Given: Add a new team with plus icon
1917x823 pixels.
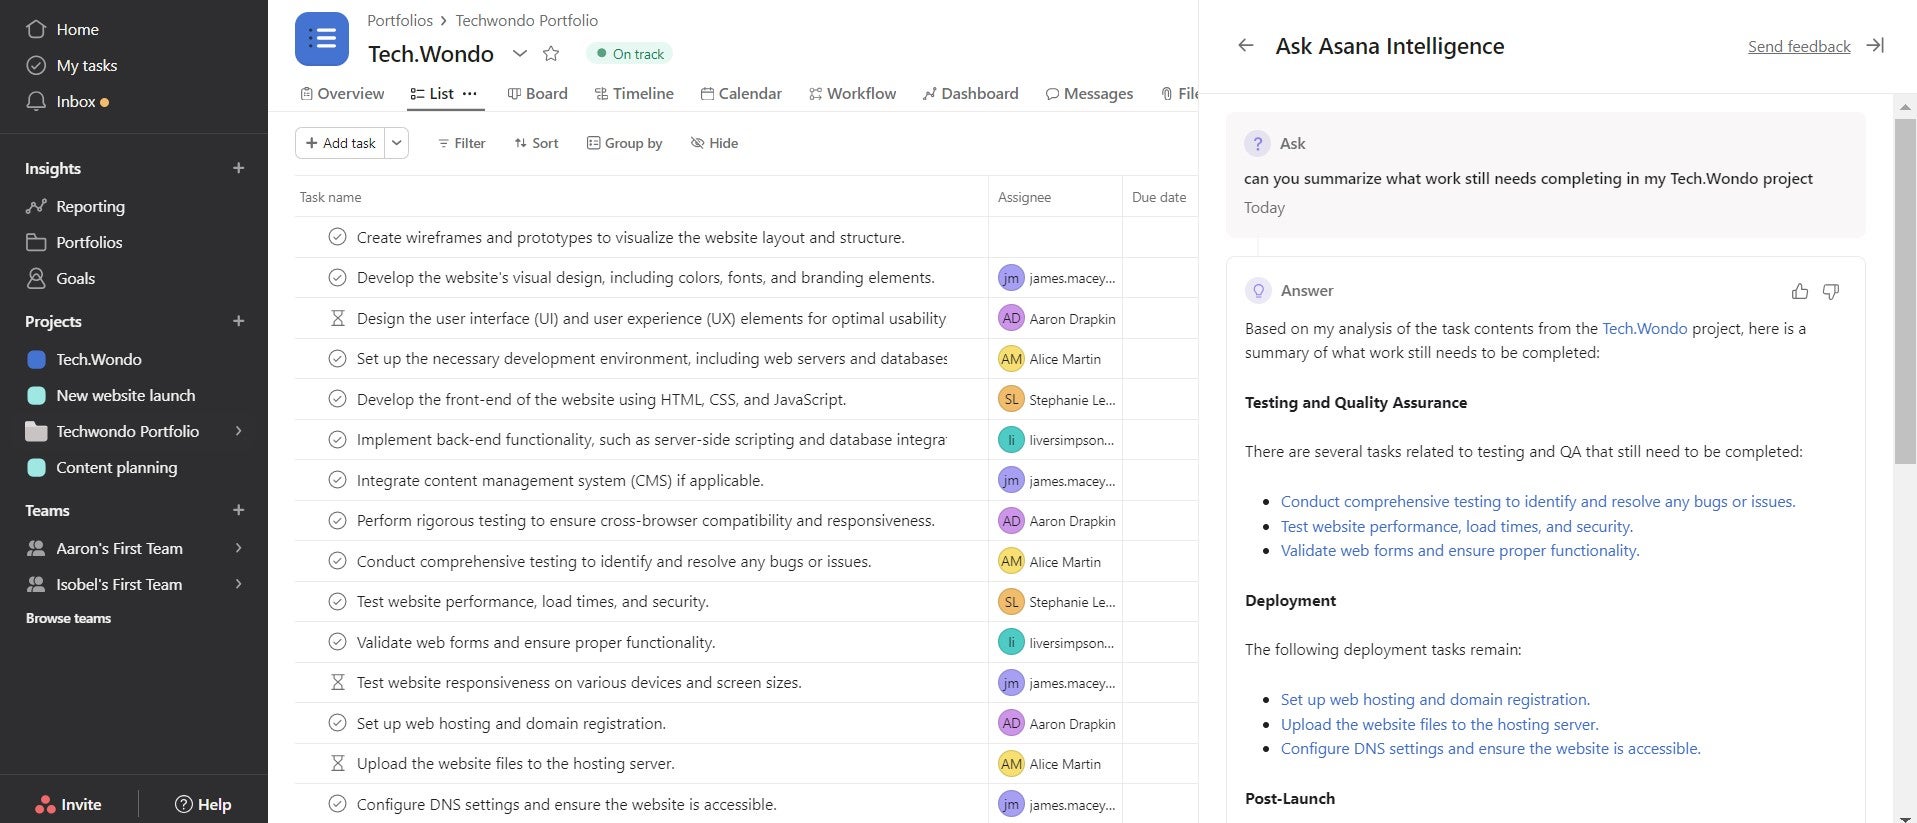Looking at the screenshot, I should [x=238, y=510].
